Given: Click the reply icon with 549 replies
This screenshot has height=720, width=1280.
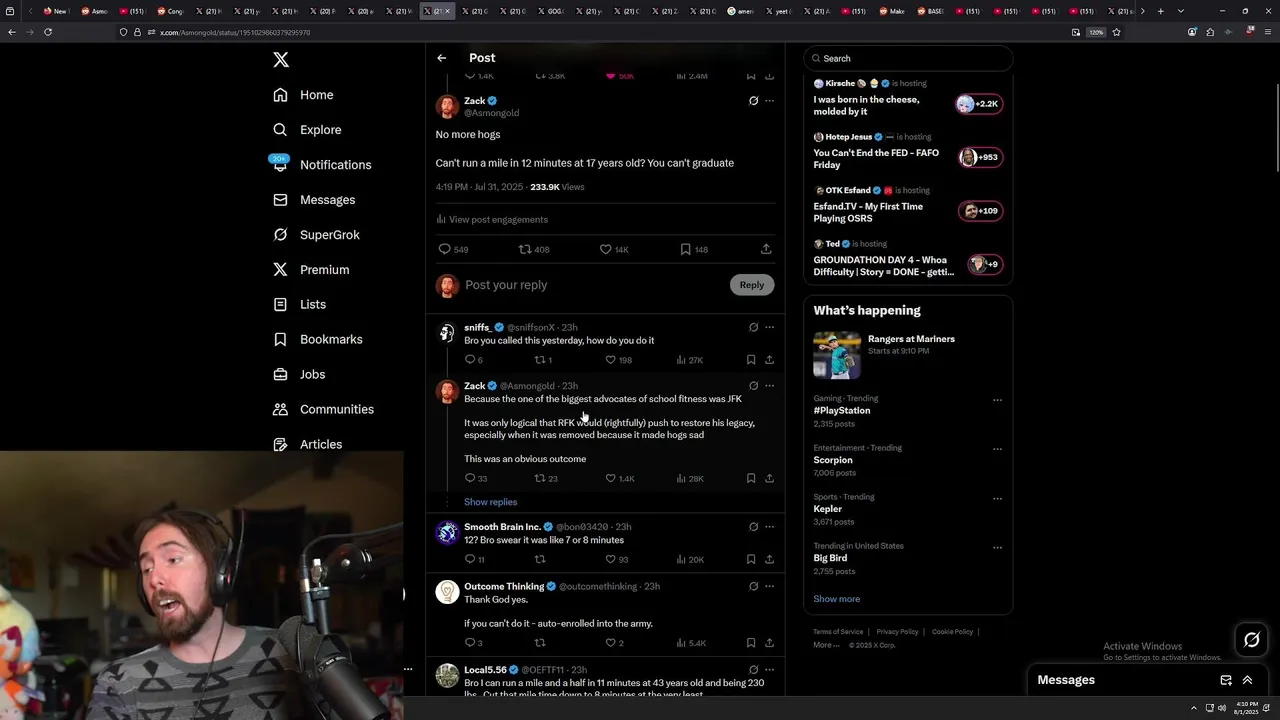Looking at the screenshot, I should coord(445,249).
